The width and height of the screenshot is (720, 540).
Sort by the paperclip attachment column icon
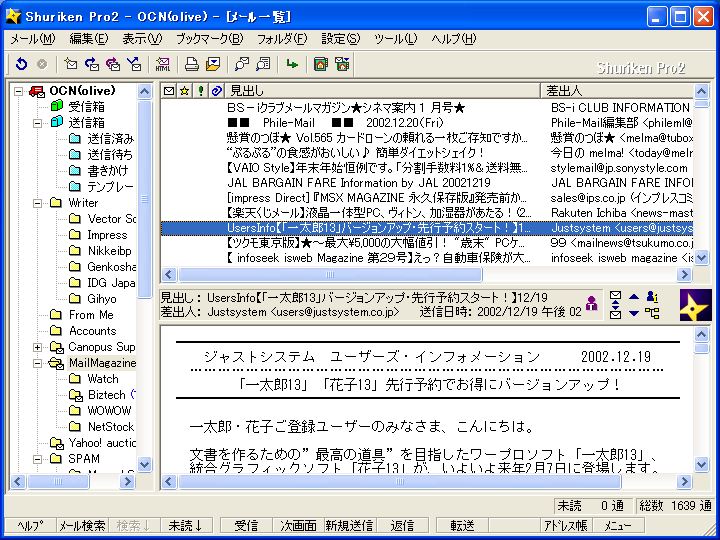pos(216,91)
